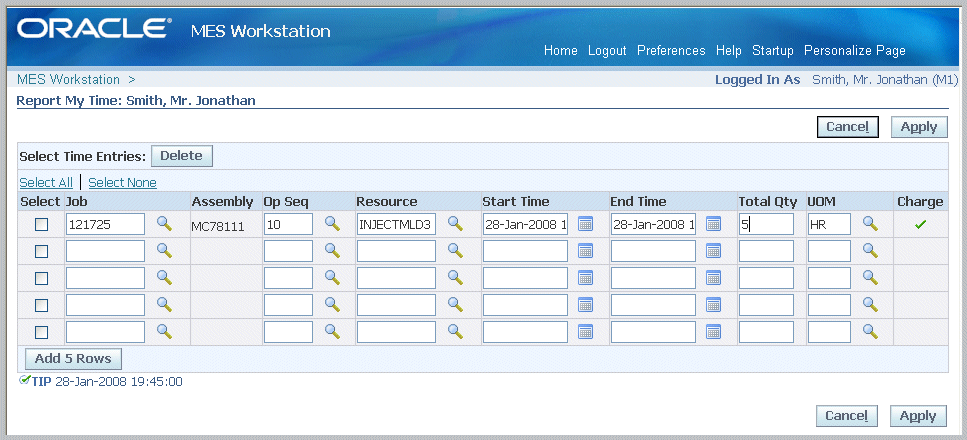
Task: Open Help from header navigation
Action: [728, 51]
